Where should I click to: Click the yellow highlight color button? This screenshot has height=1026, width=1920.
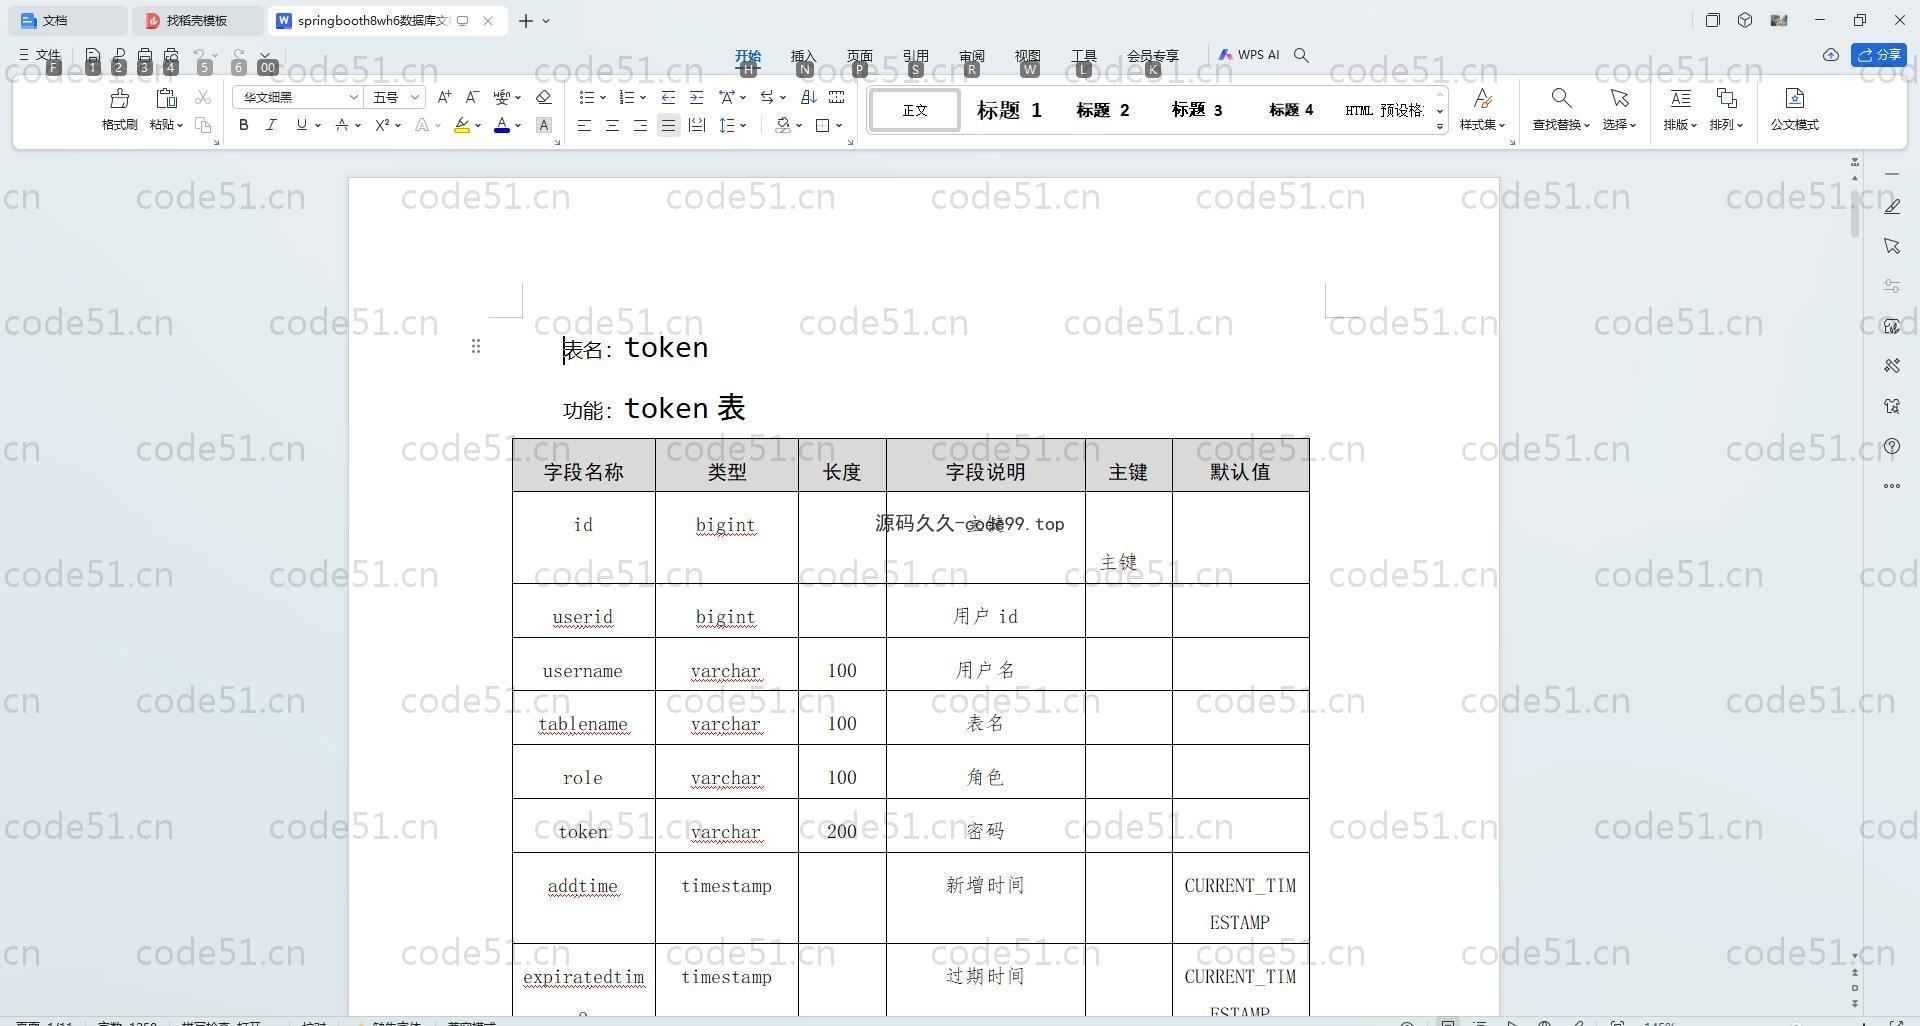[x=461, y=125]
